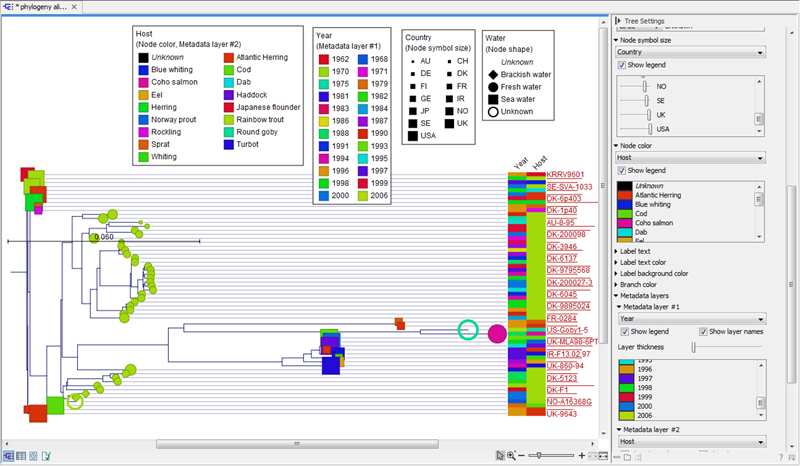Viewport: 800px width, 466px height.
Task: Open the first tree view icon
Action: point(8,456)
